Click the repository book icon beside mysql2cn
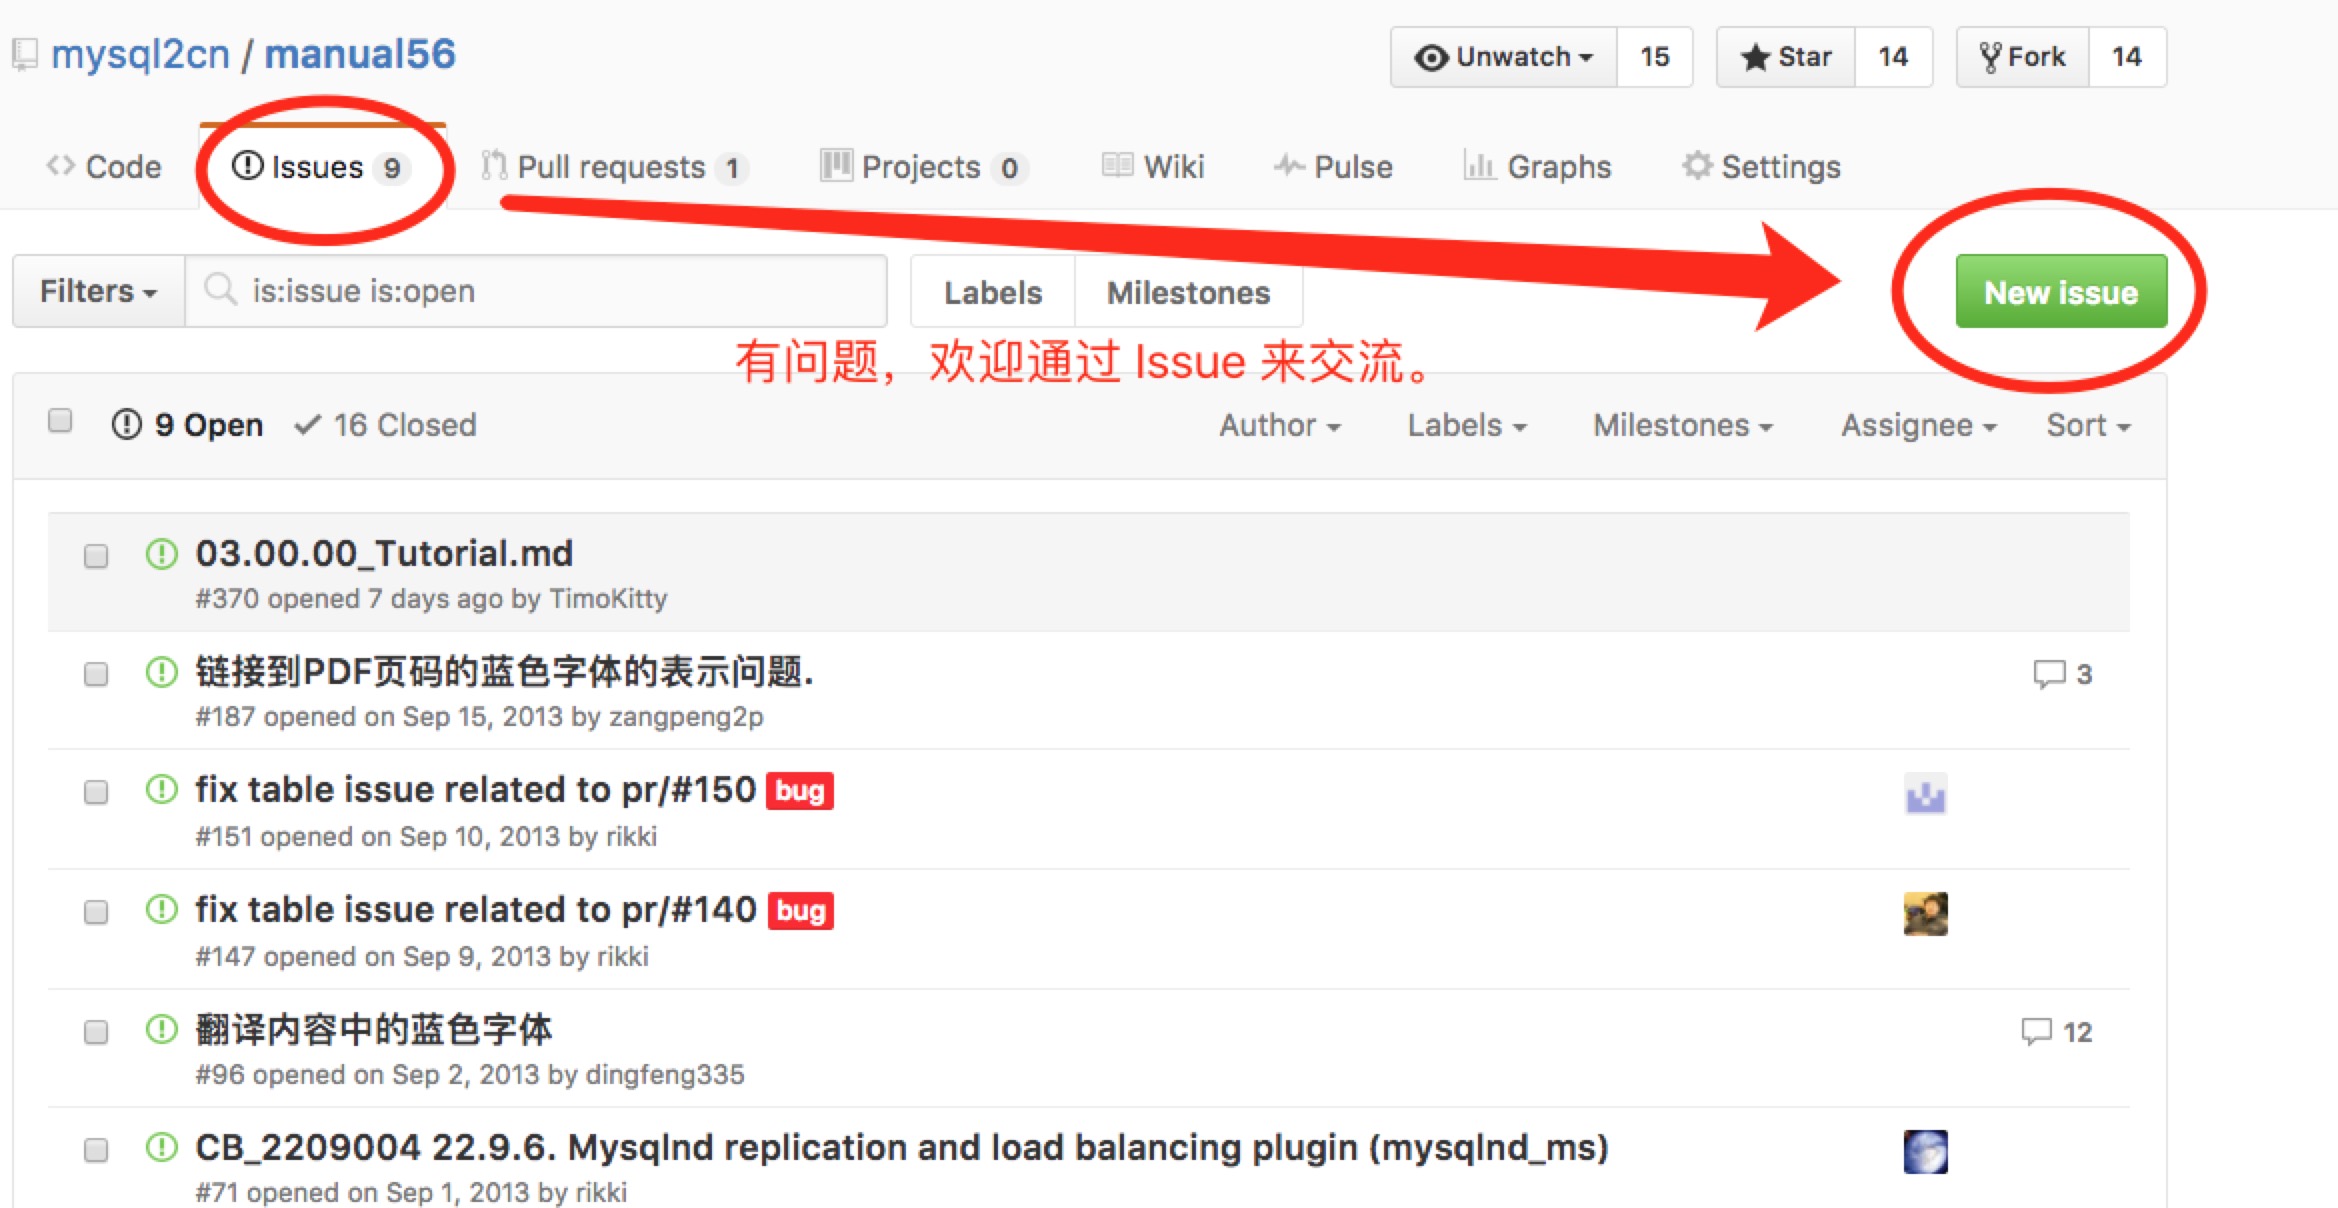The height and width of the screenshot is (1208, 2338). pos(25,55)
